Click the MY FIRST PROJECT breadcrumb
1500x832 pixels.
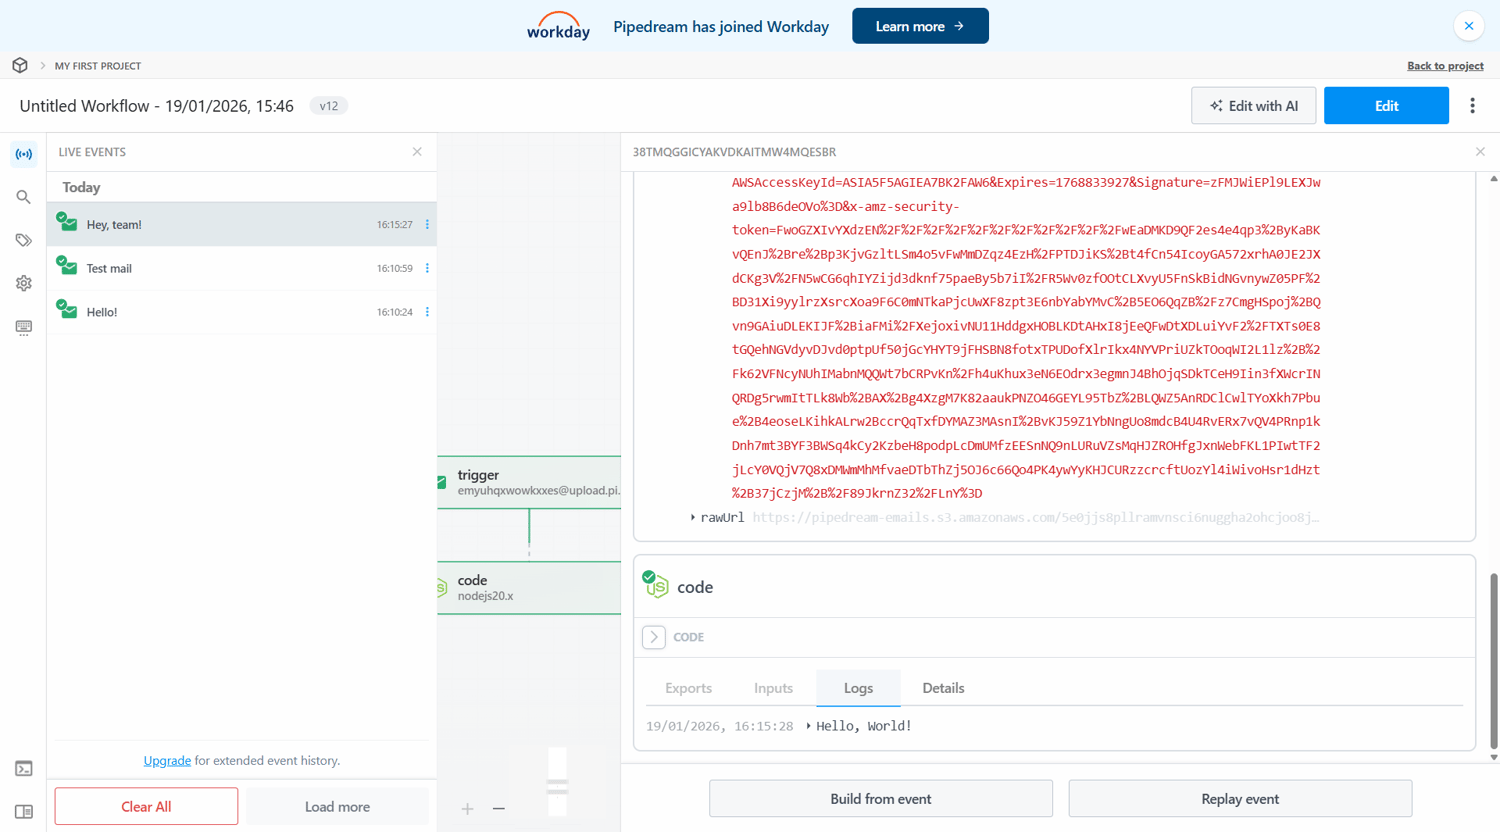click(x=97, y=66)
